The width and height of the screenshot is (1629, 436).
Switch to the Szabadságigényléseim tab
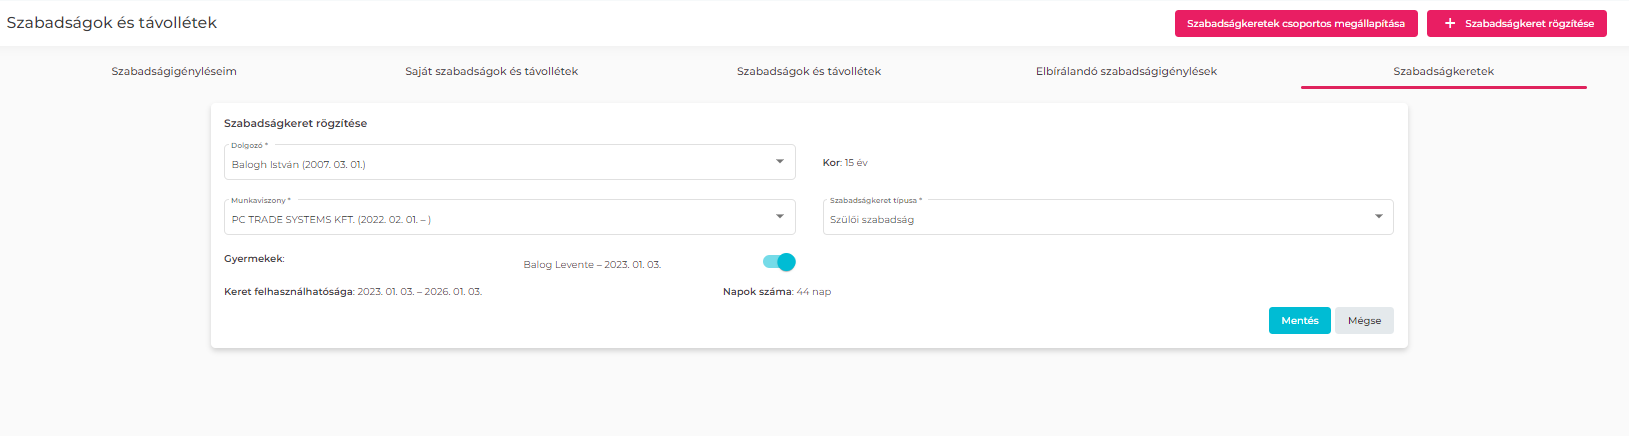(174, 71)
